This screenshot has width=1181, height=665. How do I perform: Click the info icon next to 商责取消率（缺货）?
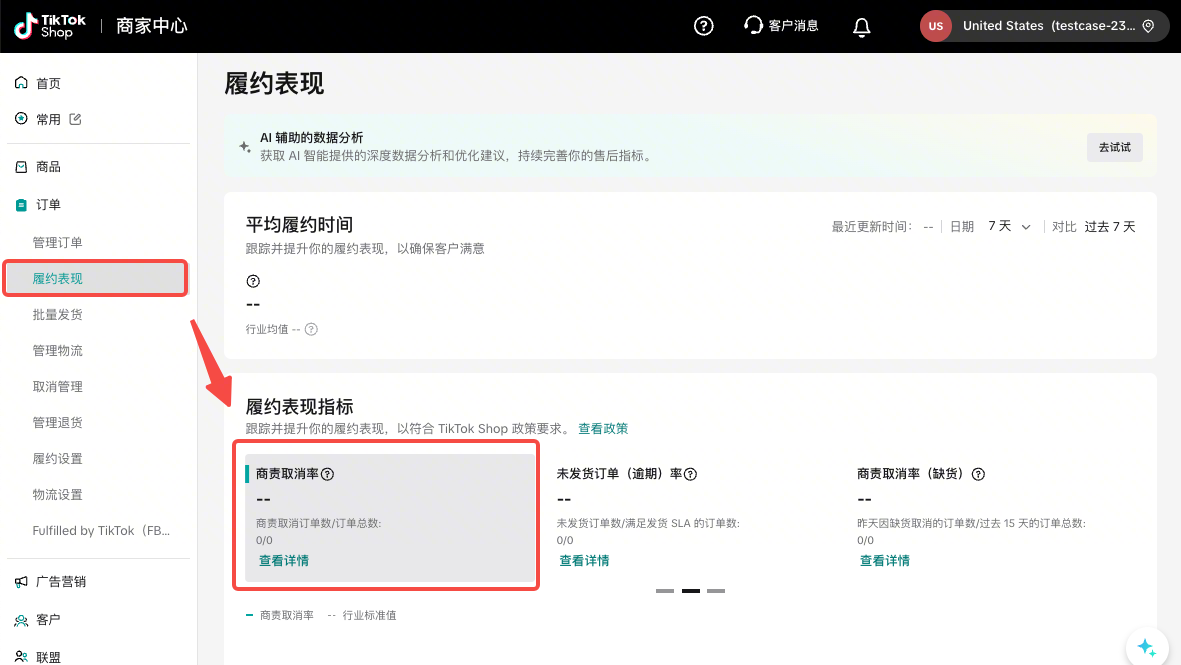pyautogui.click(x=978, y=474)
